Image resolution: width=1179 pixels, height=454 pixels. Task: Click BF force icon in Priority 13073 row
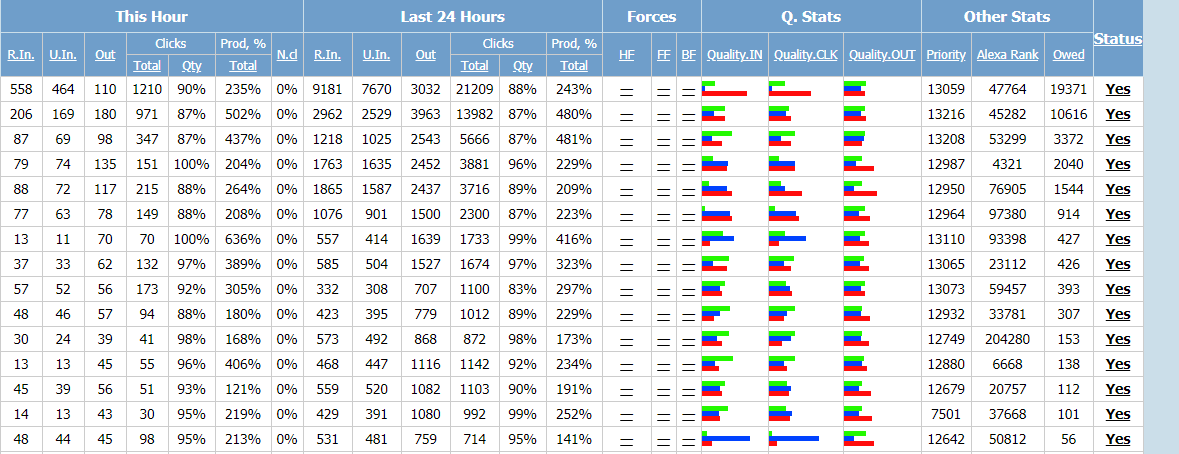pyautogui.click(x=689, y=292)
